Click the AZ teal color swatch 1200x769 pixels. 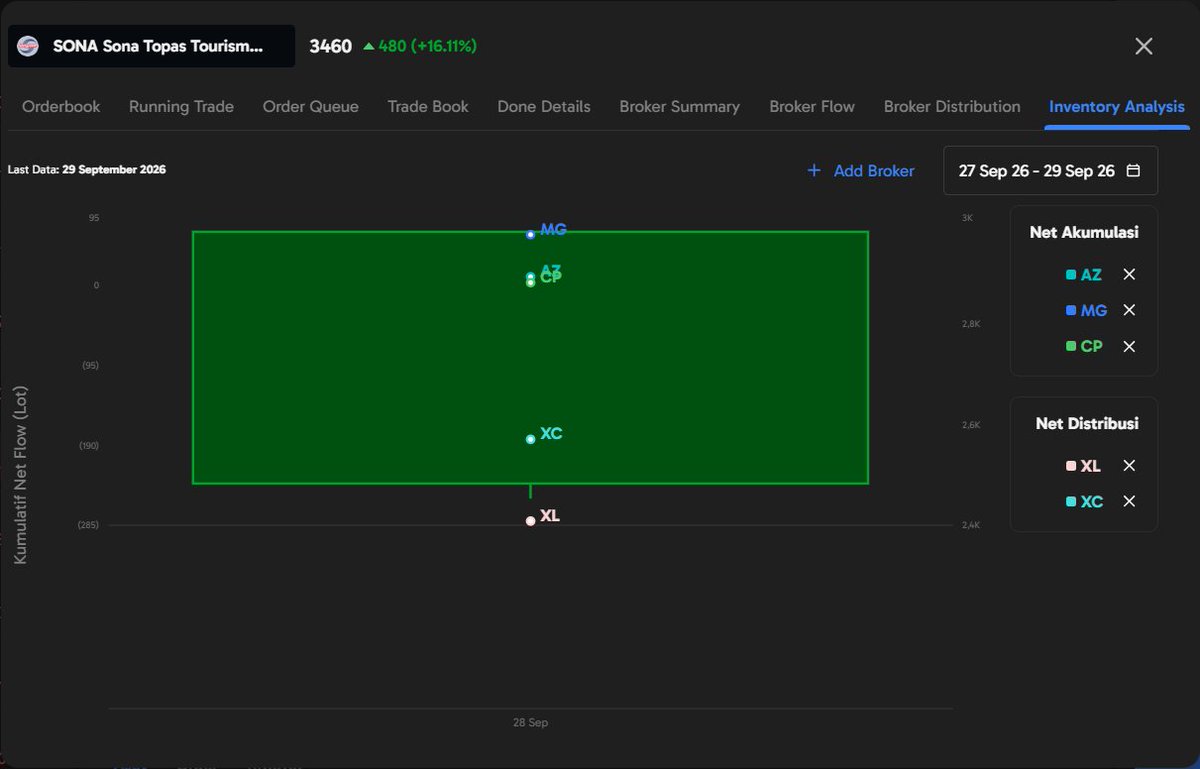tap(1071, 275)
